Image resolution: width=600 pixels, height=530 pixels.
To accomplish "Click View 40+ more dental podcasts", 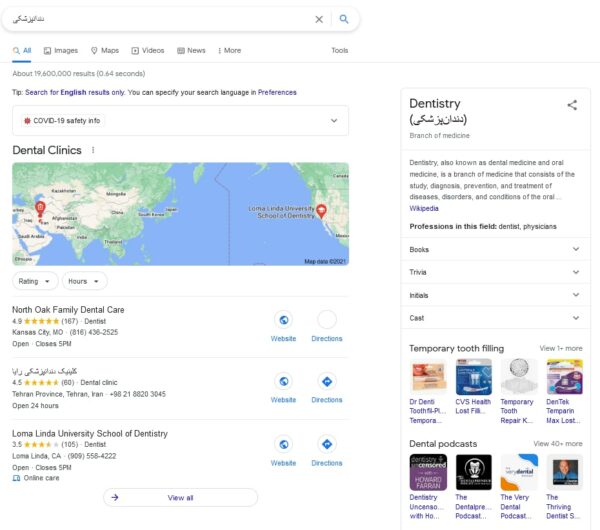I will (x=558, y=444).
